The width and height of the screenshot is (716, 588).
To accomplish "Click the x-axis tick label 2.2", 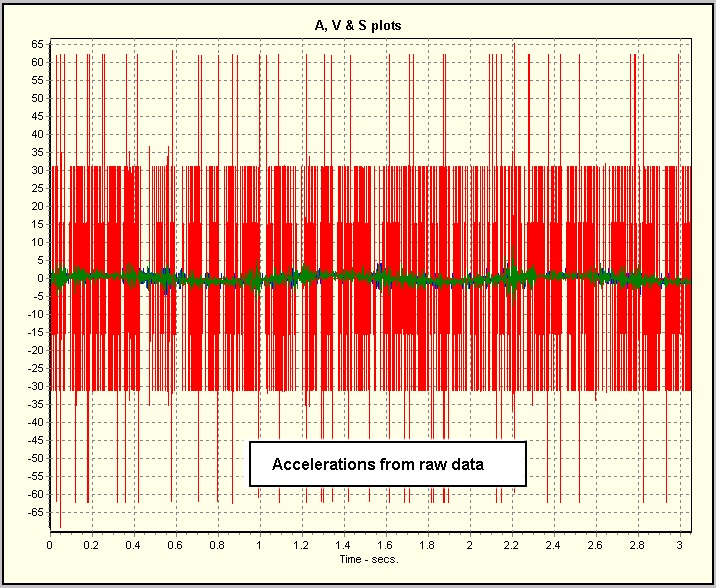I will click(511, 545).
